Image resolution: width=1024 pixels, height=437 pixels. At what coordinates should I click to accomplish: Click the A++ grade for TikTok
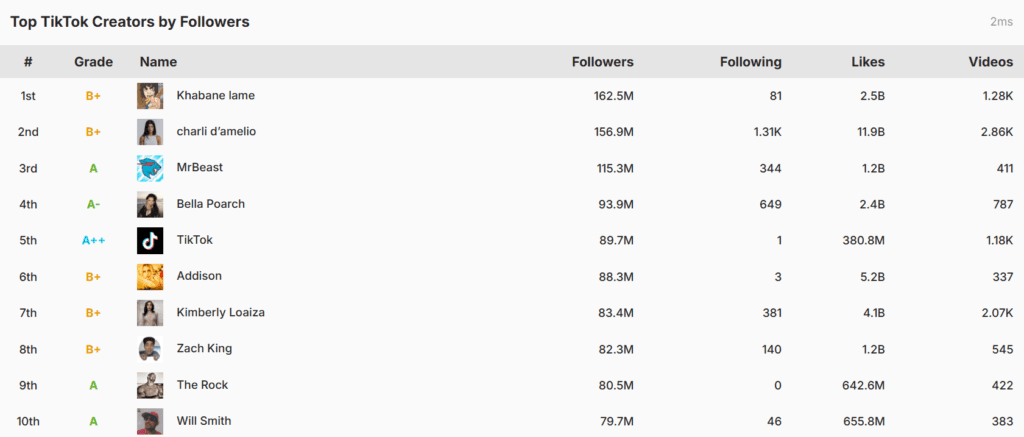click(93, 240)
